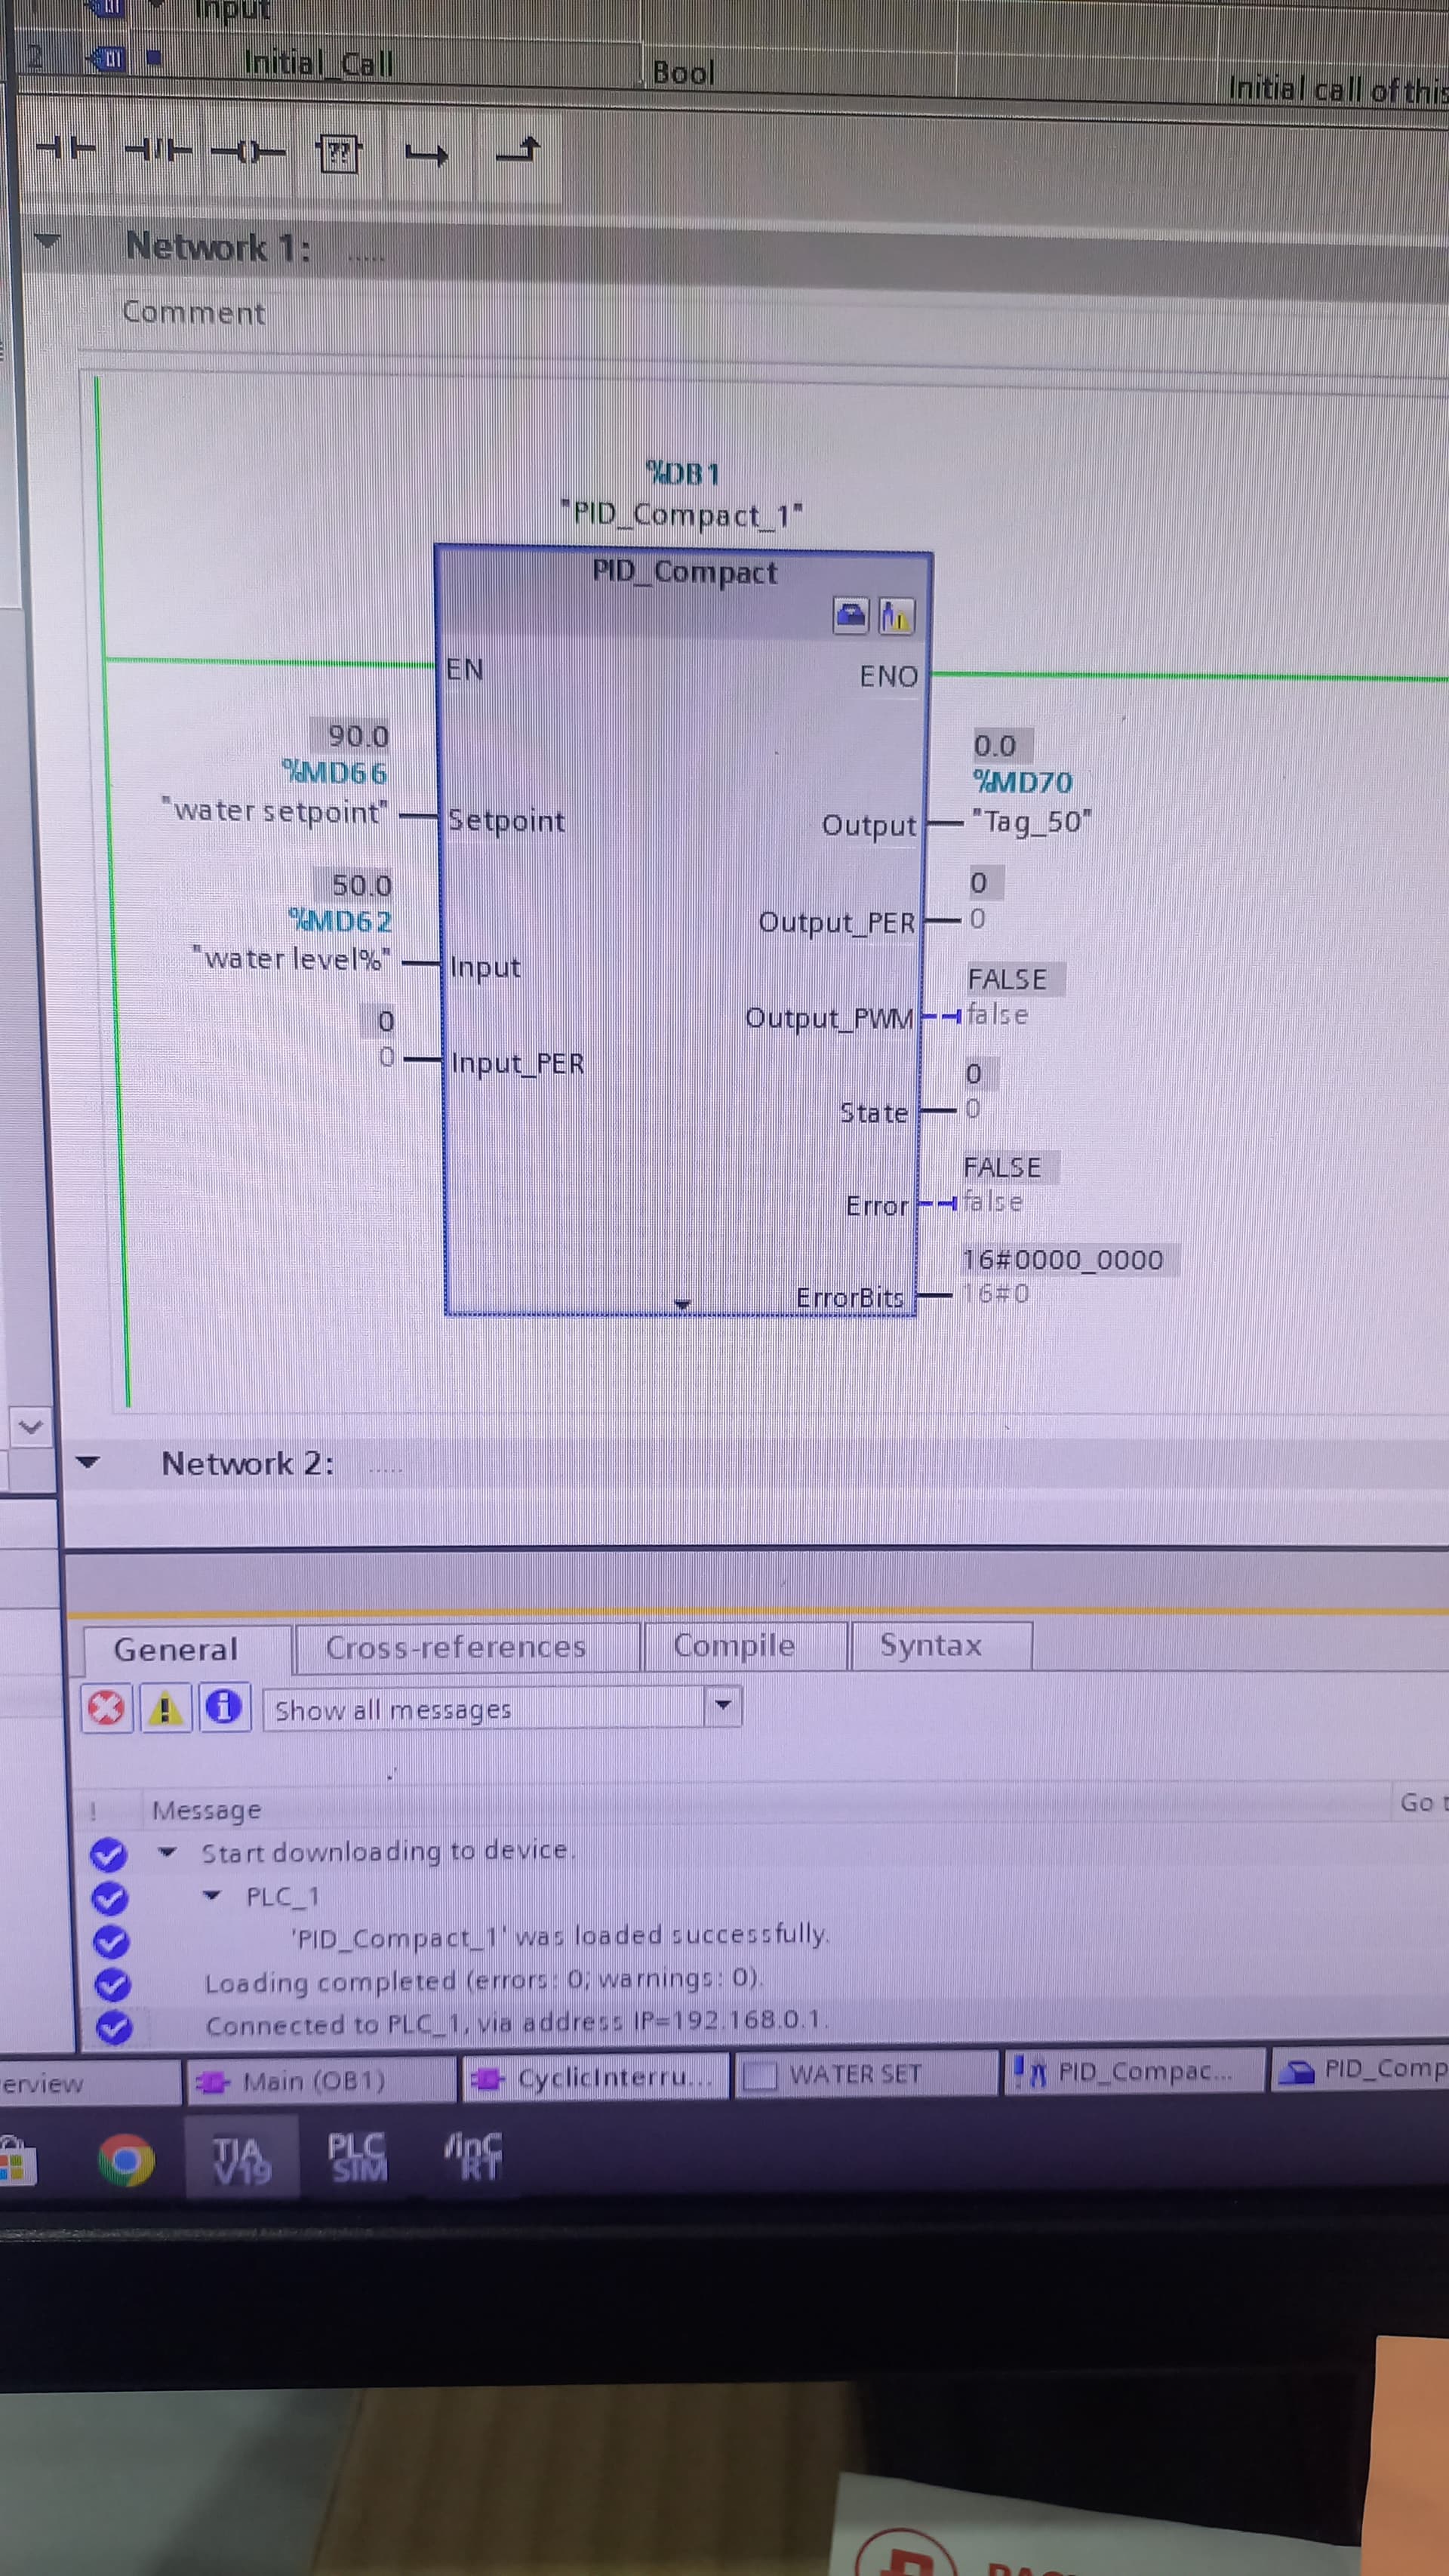Collapse Network 1

pyautogui.click(x=46, y=241)
